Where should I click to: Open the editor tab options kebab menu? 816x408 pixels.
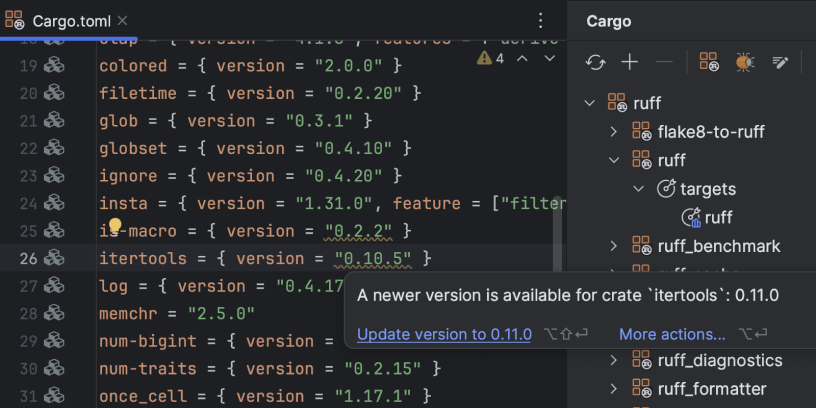540,20
